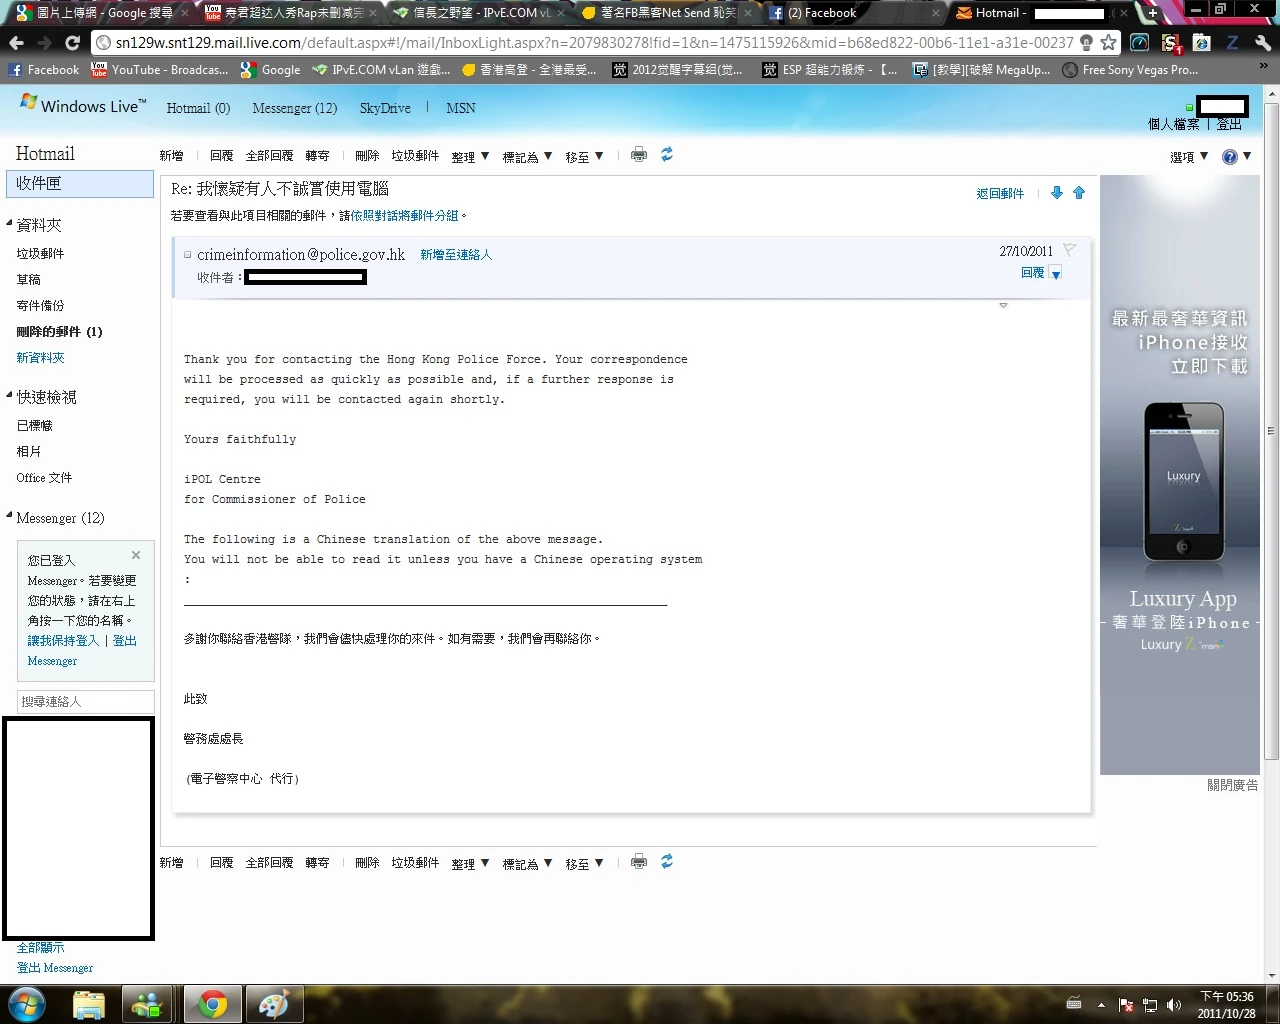Click the browser forward arrow
1280x1024 pixels.
tap(44, 43)
